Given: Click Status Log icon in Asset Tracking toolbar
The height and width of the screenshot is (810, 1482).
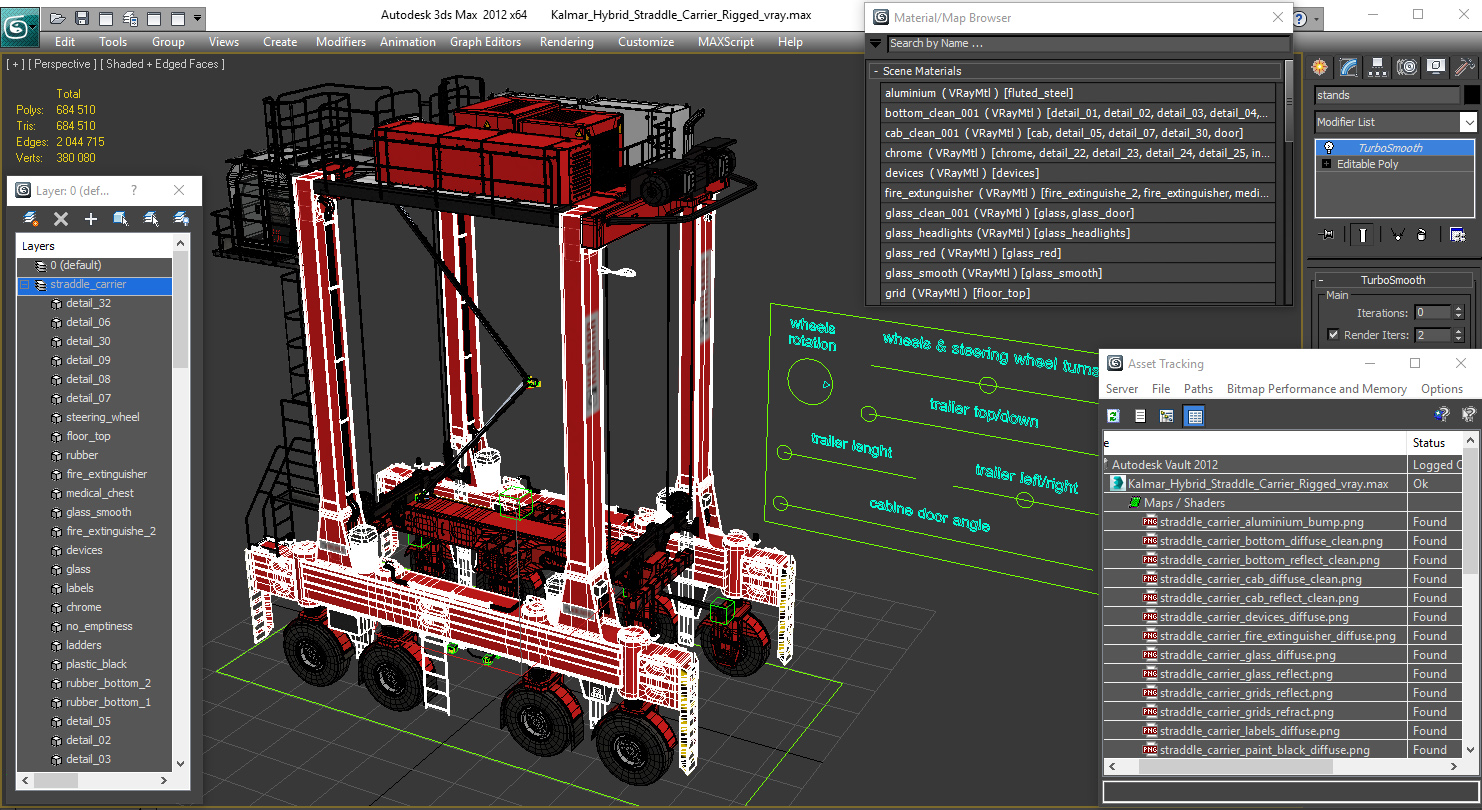Looking at the screenshot, I should point(1140,416).
